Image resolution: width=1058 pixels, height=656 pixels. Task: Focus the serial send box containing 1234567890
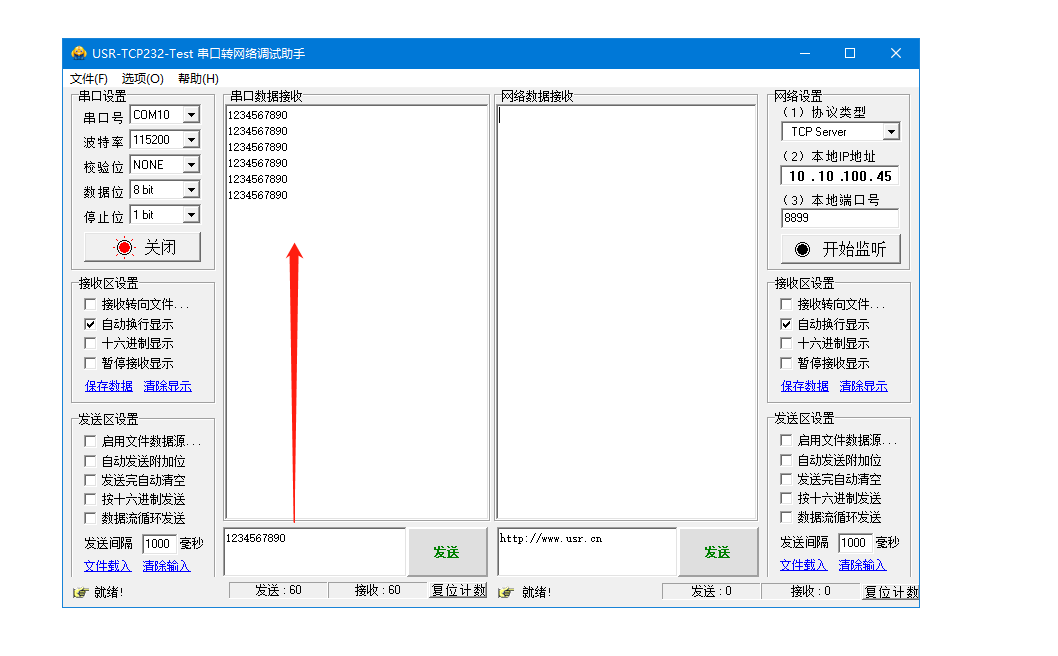pos(315,552)
